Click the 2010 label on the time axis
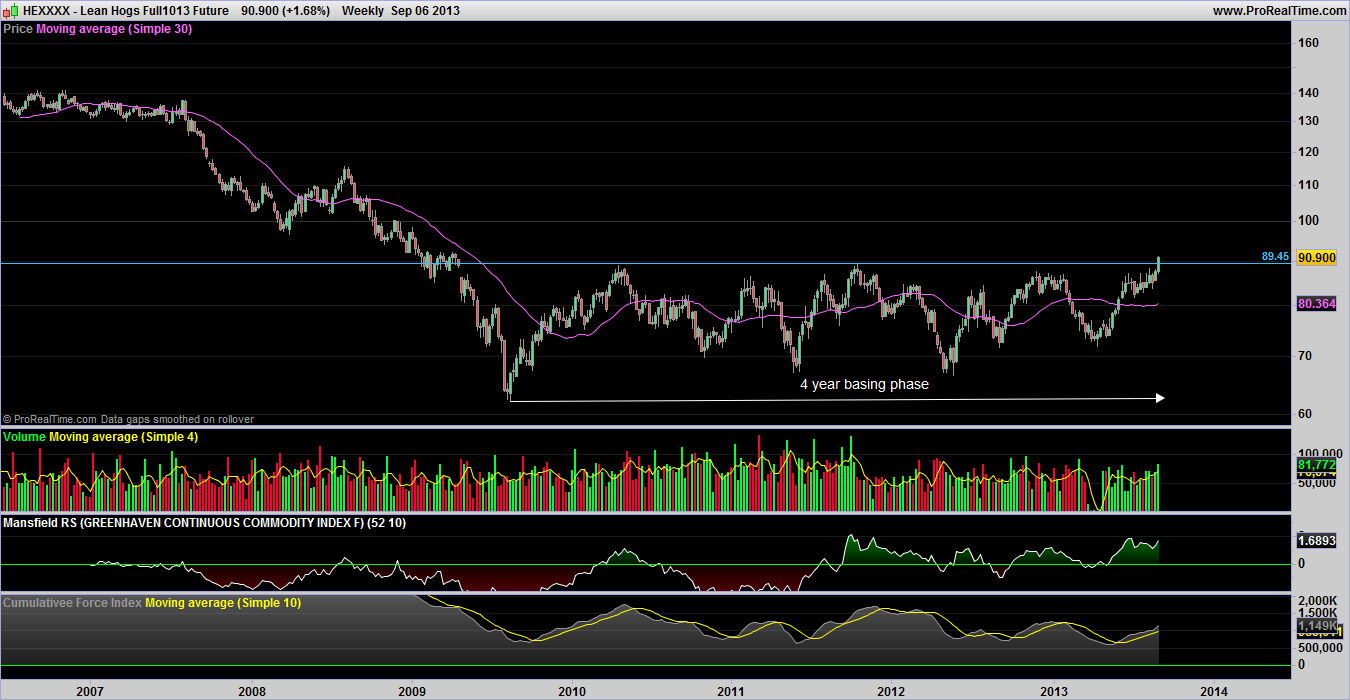Screen dimensions: 1350x700 [x=572, y=690]
